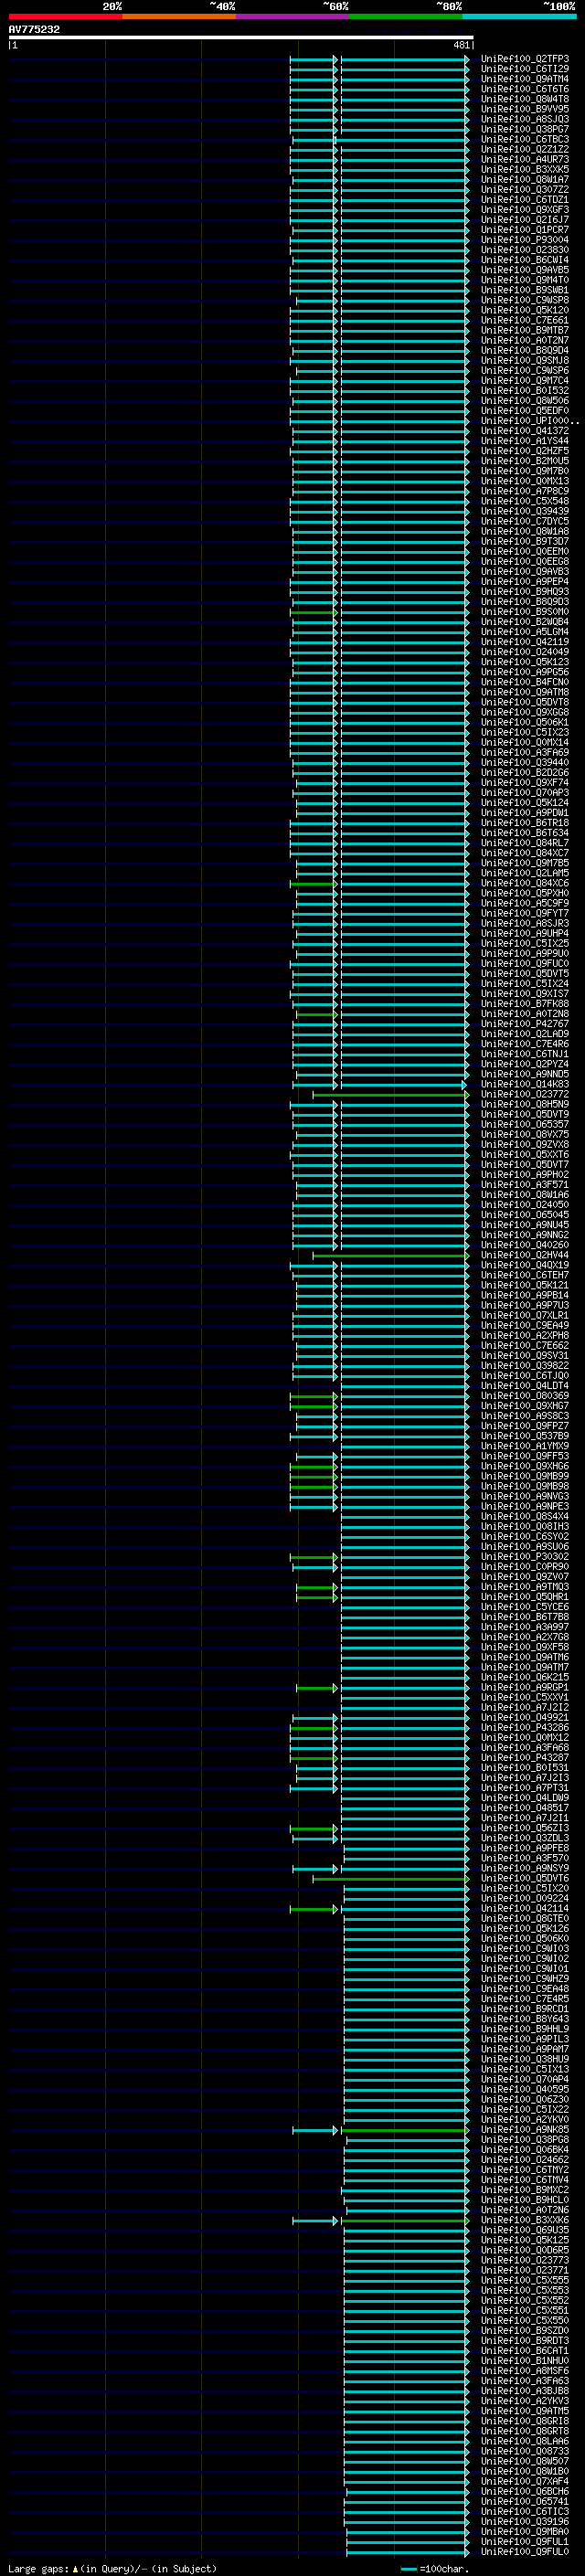Click the UniRef100_O65357 label
The height and width of the screenshot is (2576, 585).
pos(525,1124)
